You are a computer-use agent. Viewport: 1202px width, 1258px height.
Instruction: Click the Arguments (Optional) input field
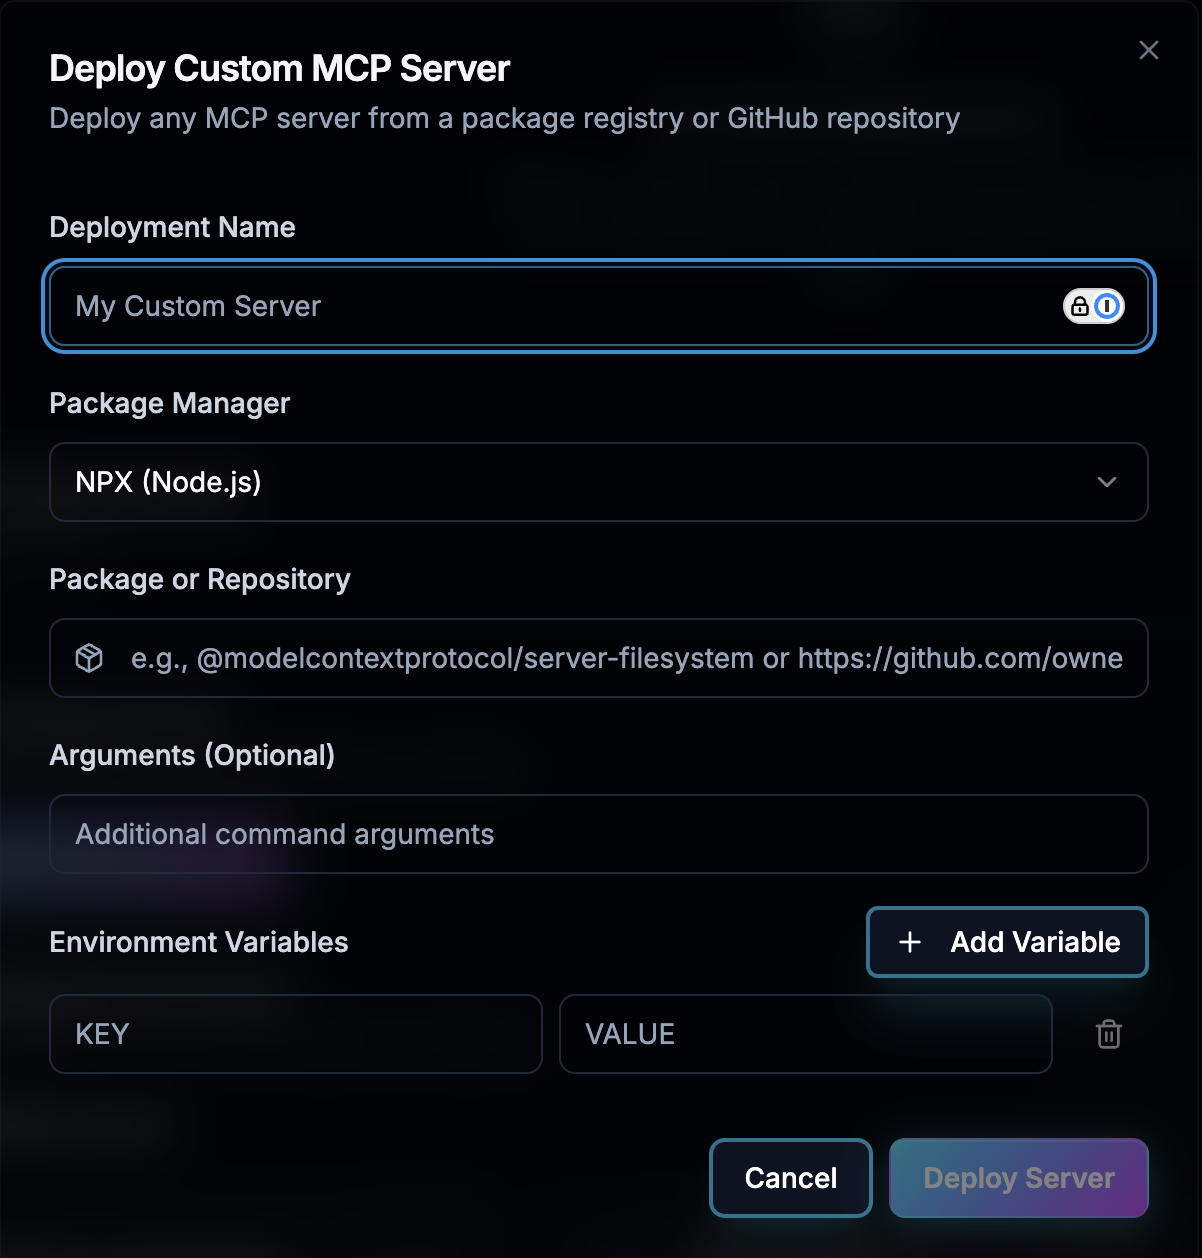[x=598, y=834]
